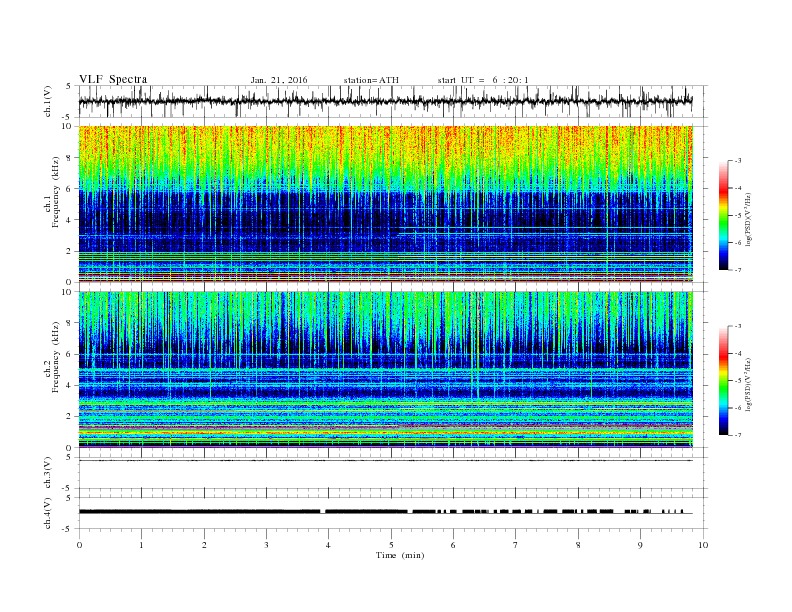792x612 pixels.
Task: Click the ch.4(V) axis label
Action: 48,513
